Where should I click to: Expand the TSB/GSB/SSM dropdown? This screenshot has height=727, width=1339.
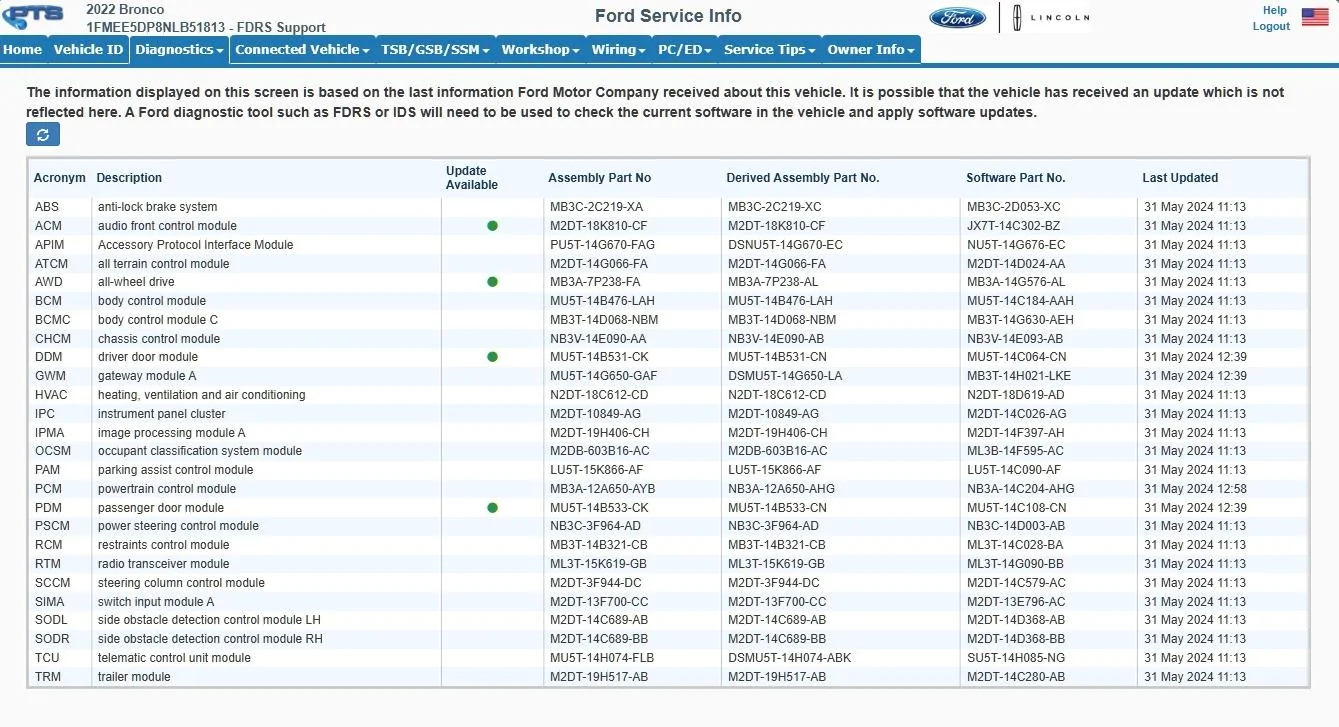point(434,49)
